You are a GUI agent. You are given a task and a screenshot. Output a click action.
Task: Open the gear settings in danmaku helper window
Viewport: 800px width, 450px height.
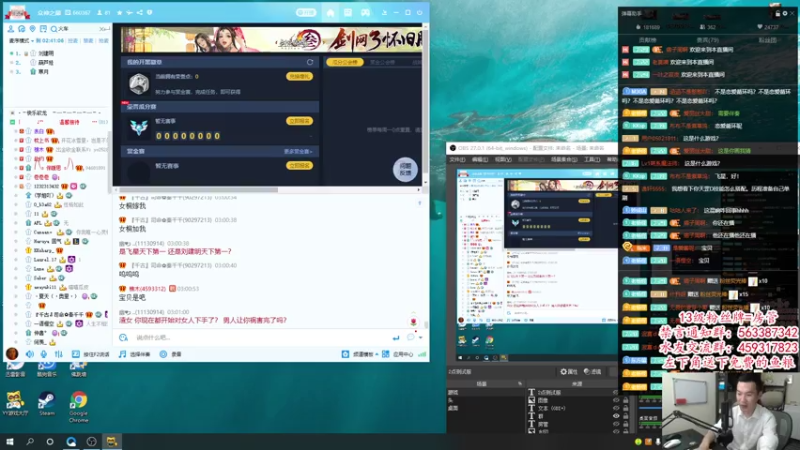tap(785, 13)
